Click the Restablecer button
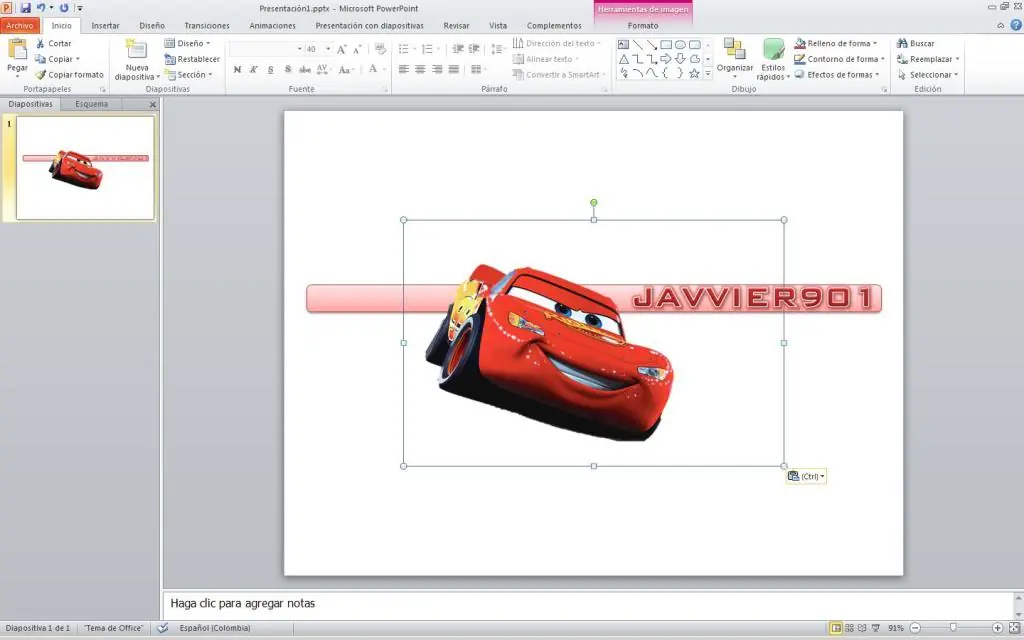Screen dimensions: 1024x640 tap(192, 59)
